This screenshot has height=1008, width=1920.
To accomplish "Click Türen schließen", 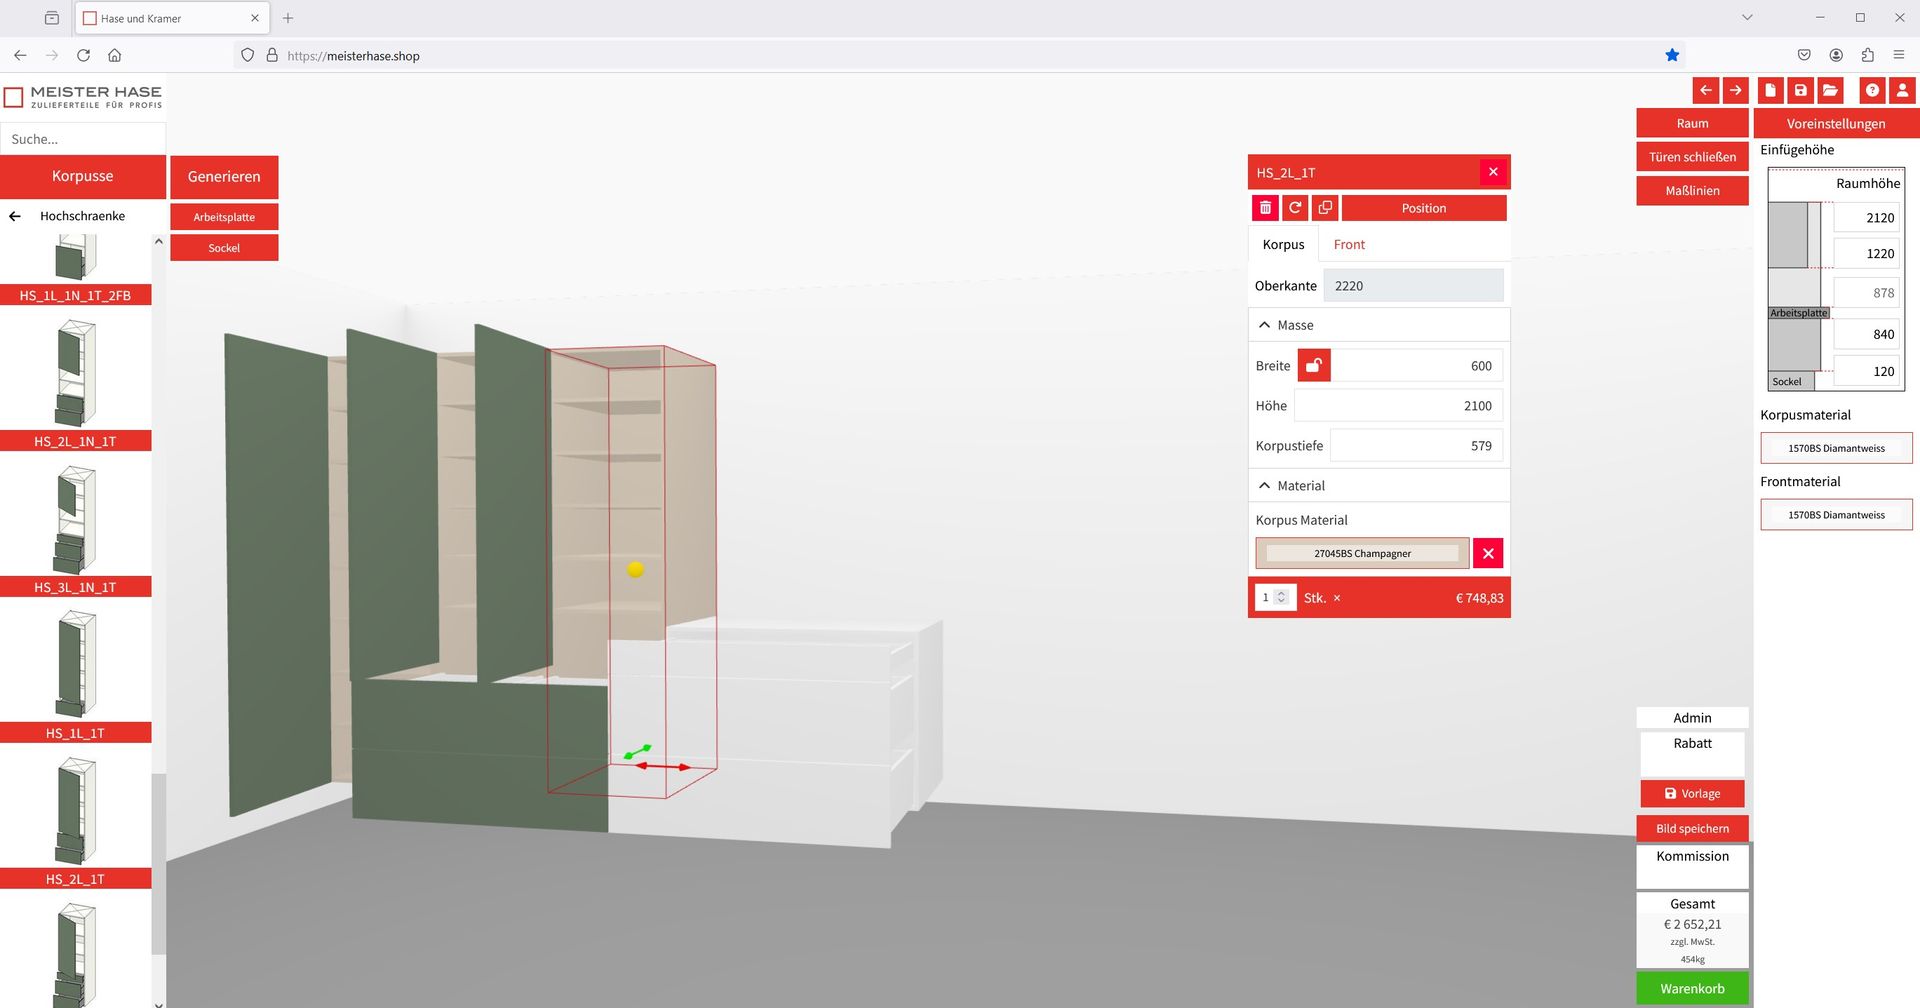I will [x=1692, y=157].
